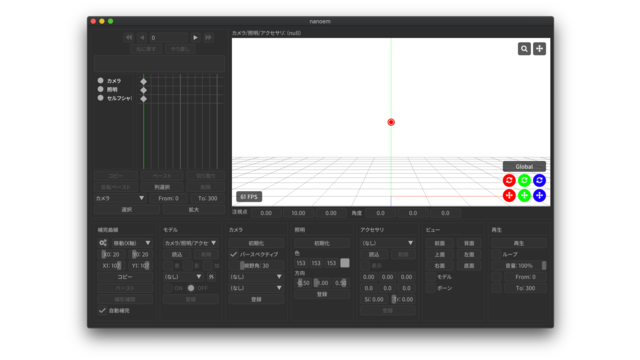Click the green rotate Y-axis icon
Image resolution: width=640 pixels, height=360 pixels.
[x=524, y=180]
